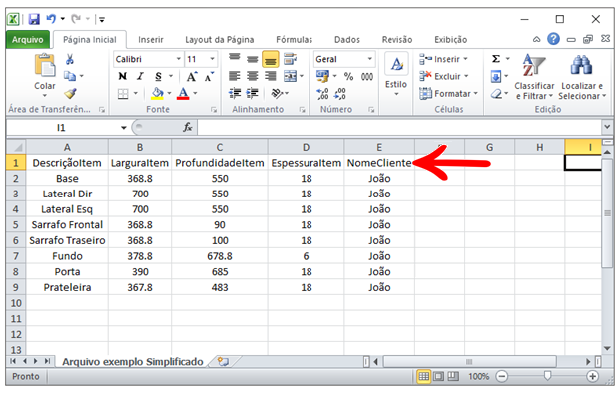Open the Estilo styles button
This screenshot has height=393, width=616.
click(x=396, y=75)
